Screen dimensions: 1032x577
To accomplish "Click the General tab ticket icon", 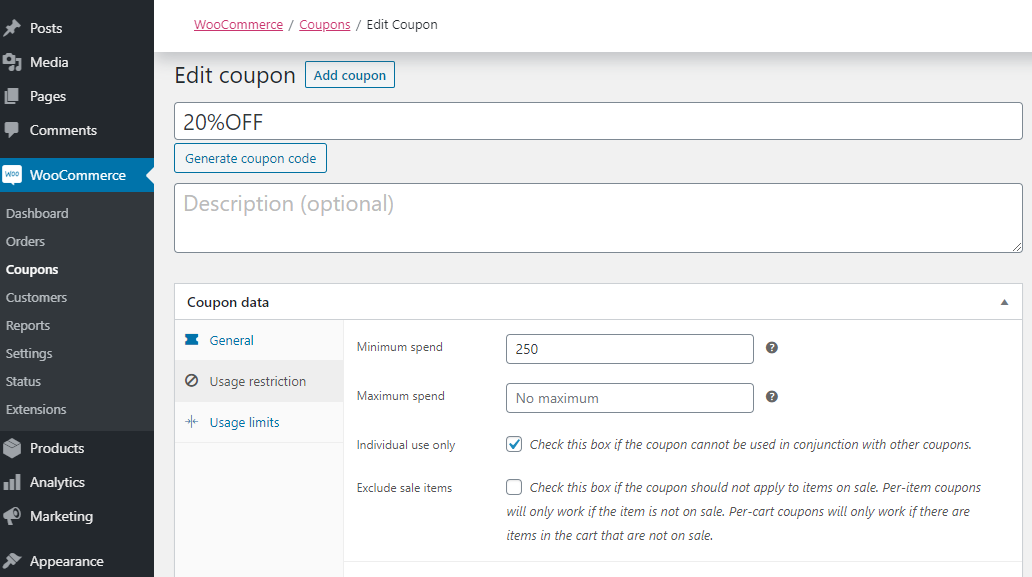I will click(x=192, y=339).
